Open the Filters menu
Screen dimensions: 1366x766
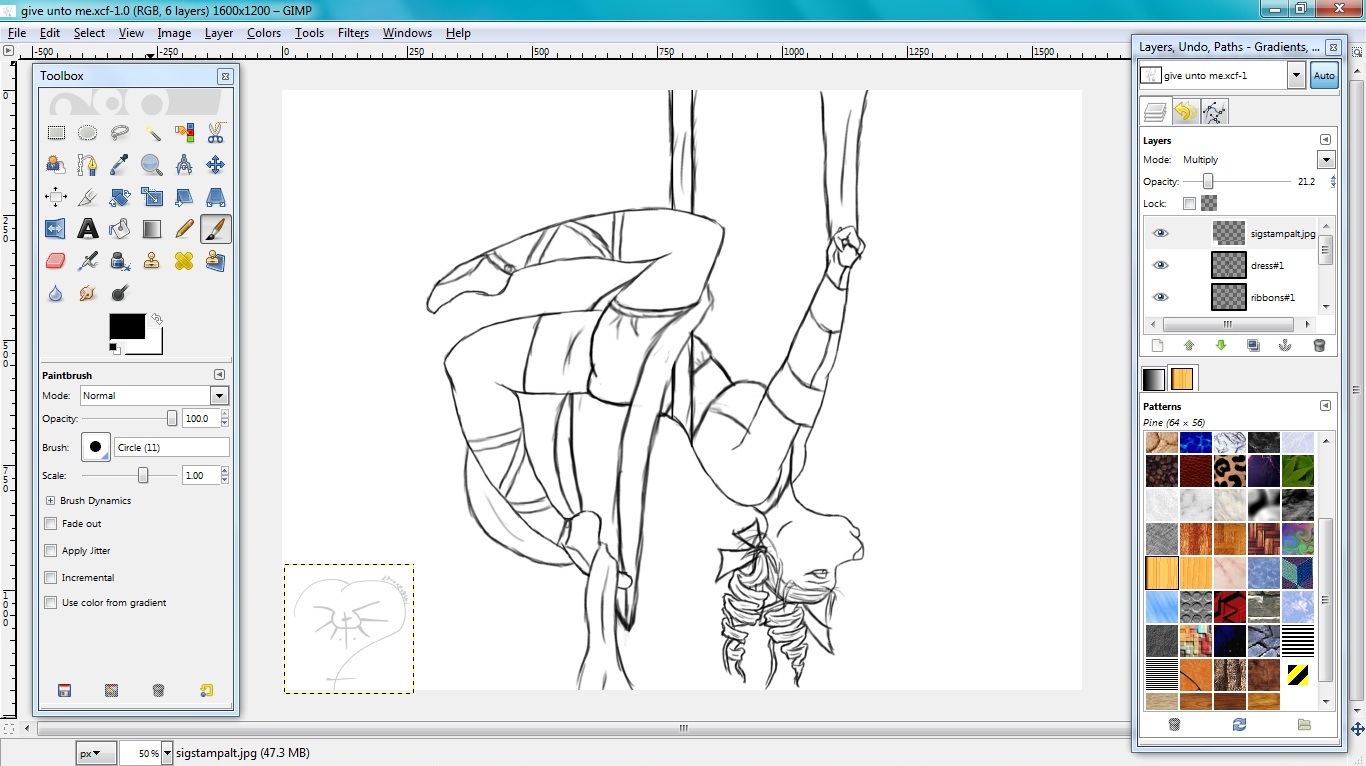coord(353,33)
